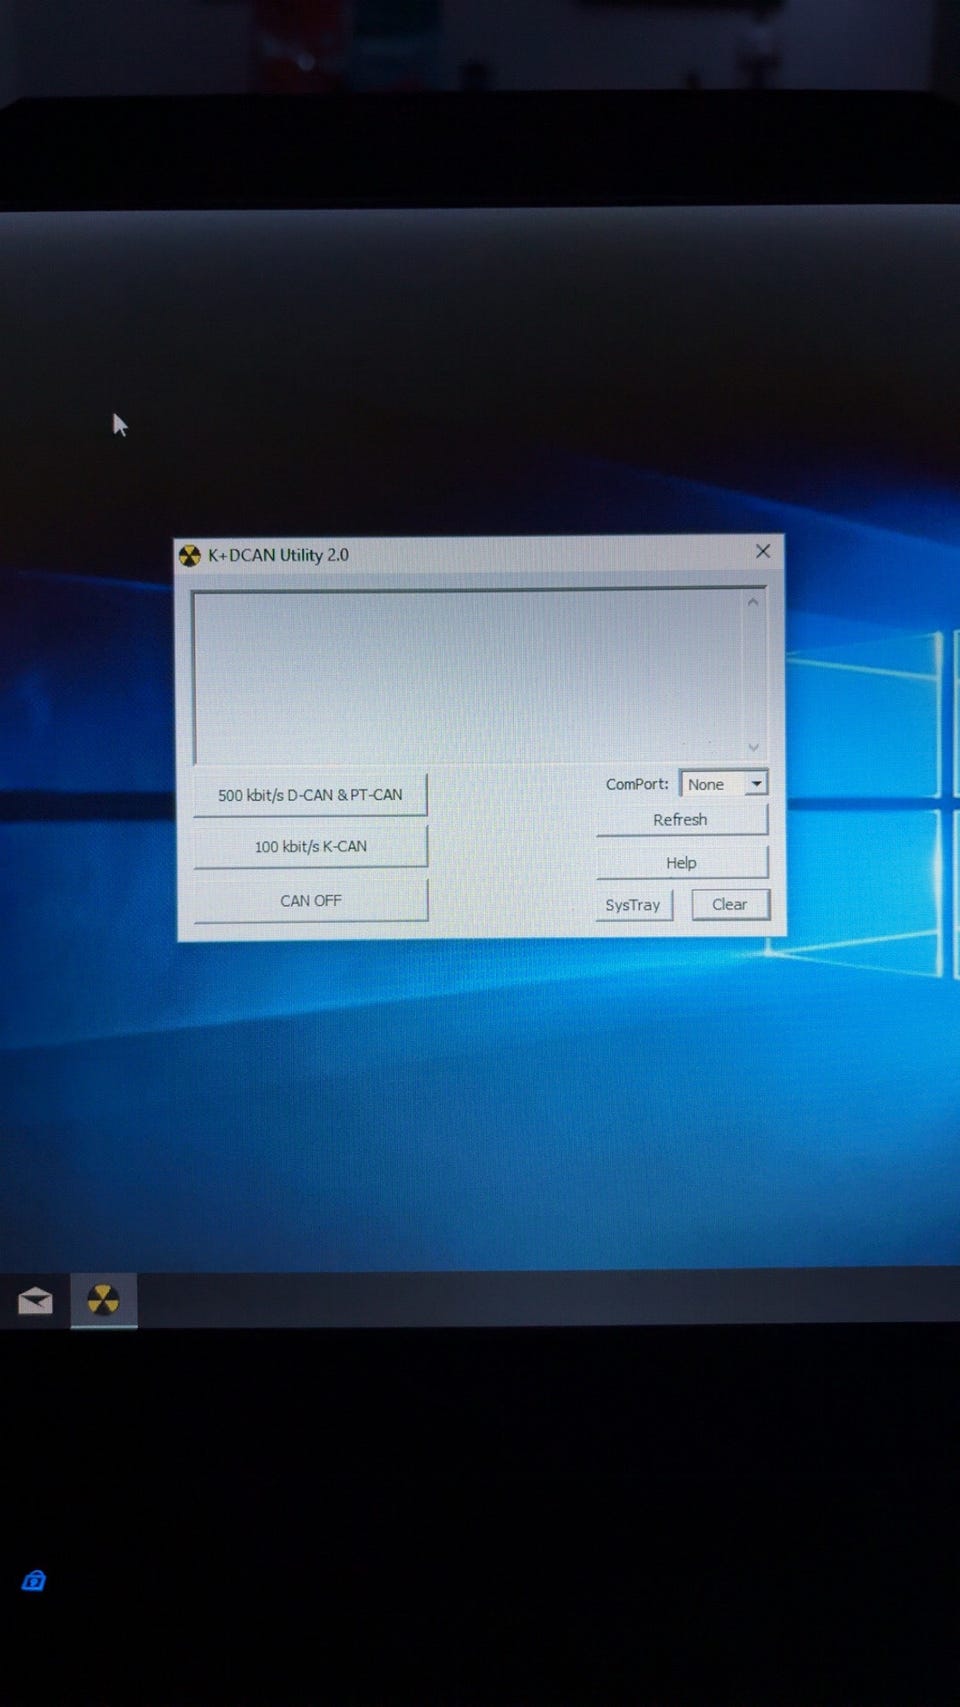Send the utility to SysTray
The width and height of the screenshot is (960, 1707).
click(x=633, y=905)
